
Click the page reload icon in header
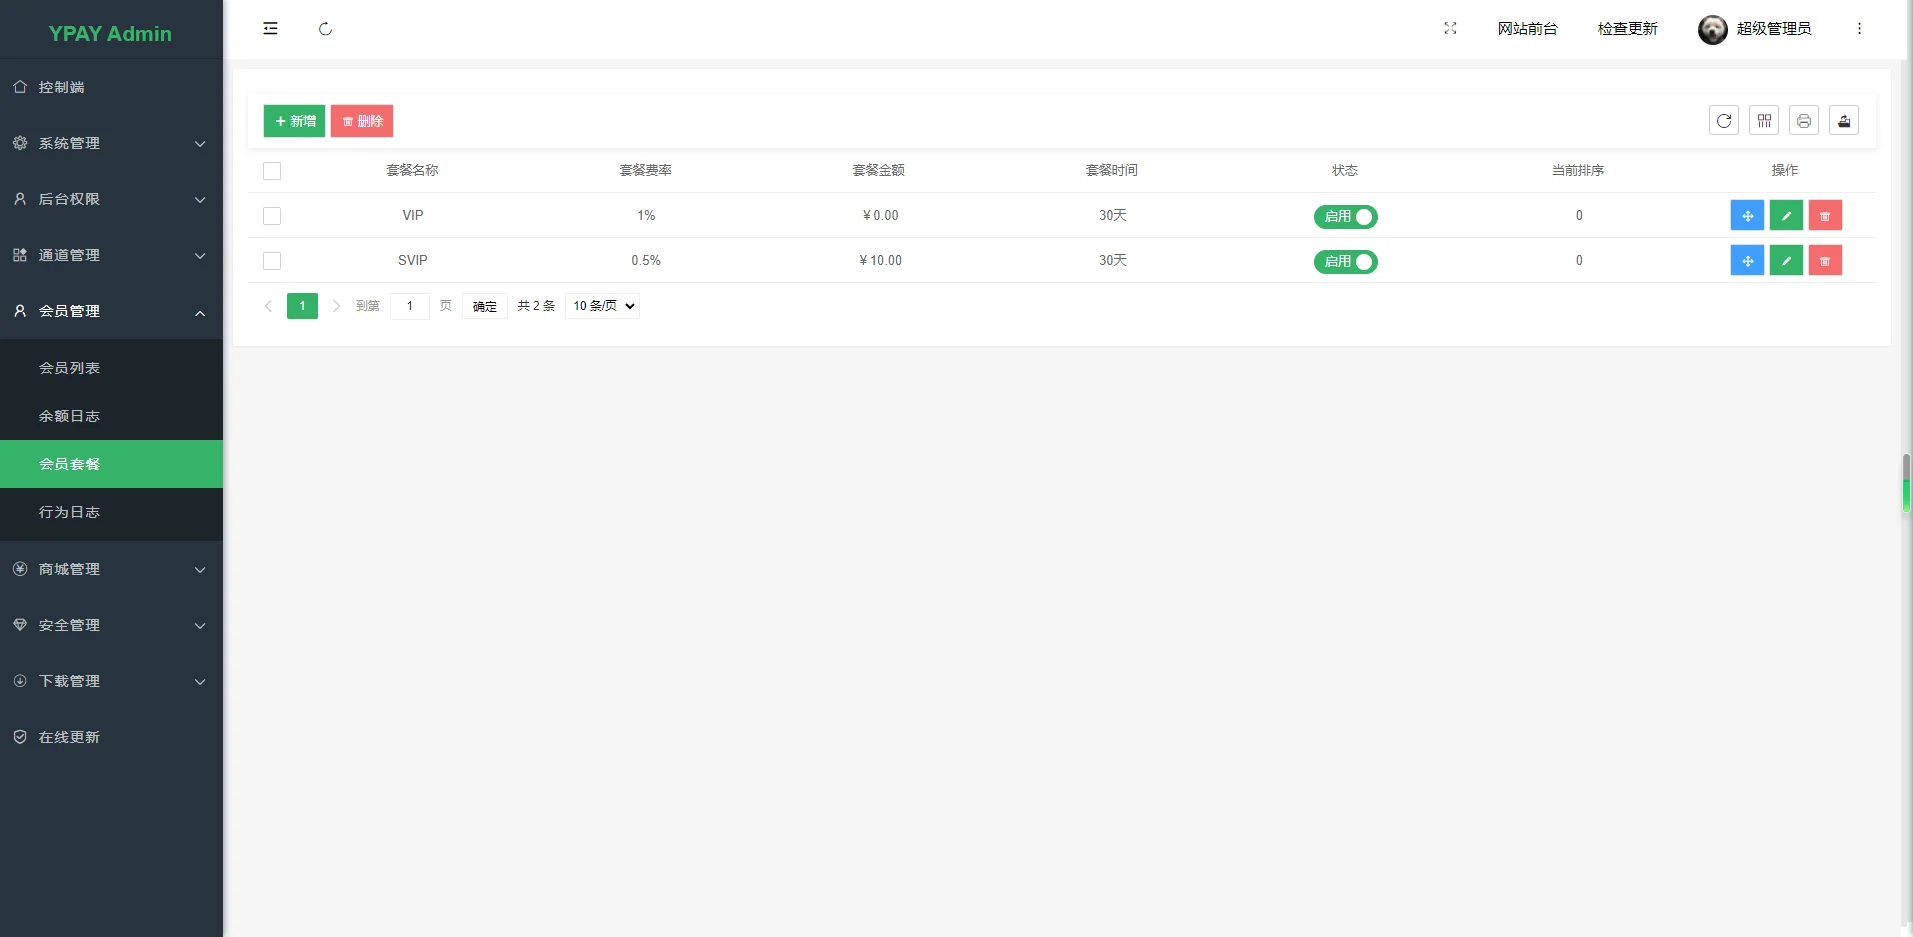pos(325,29)
